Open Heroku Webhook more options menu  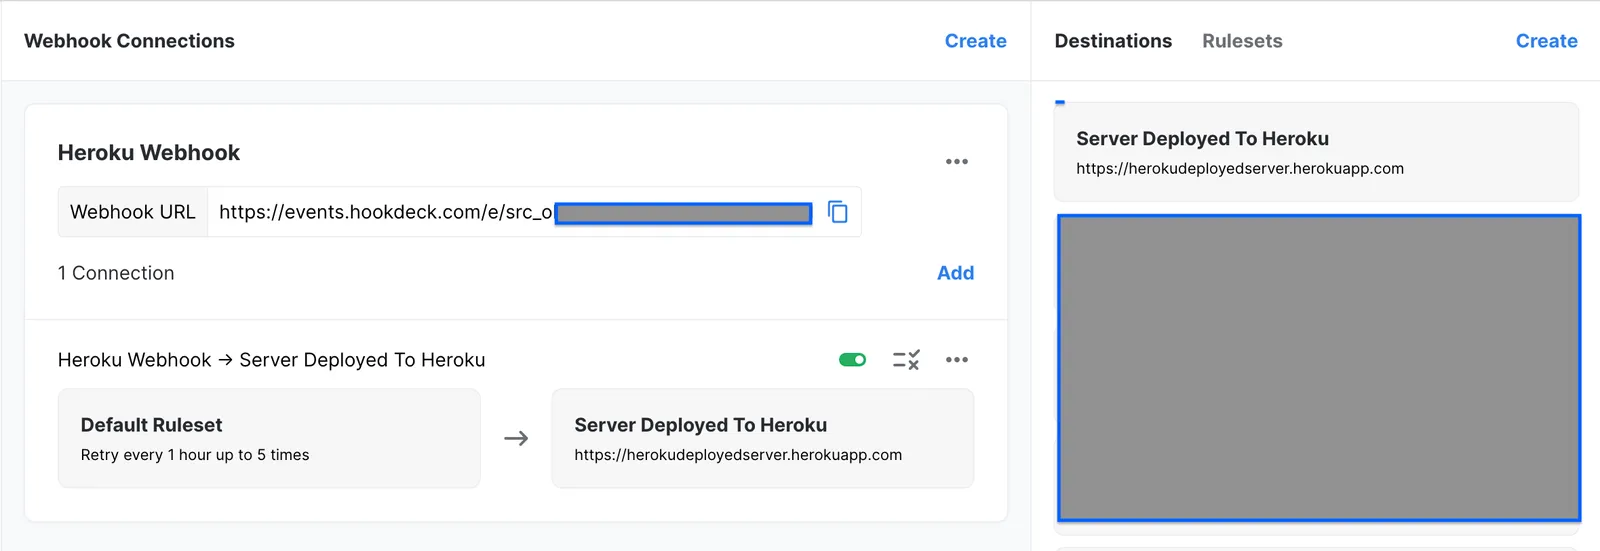957,161
